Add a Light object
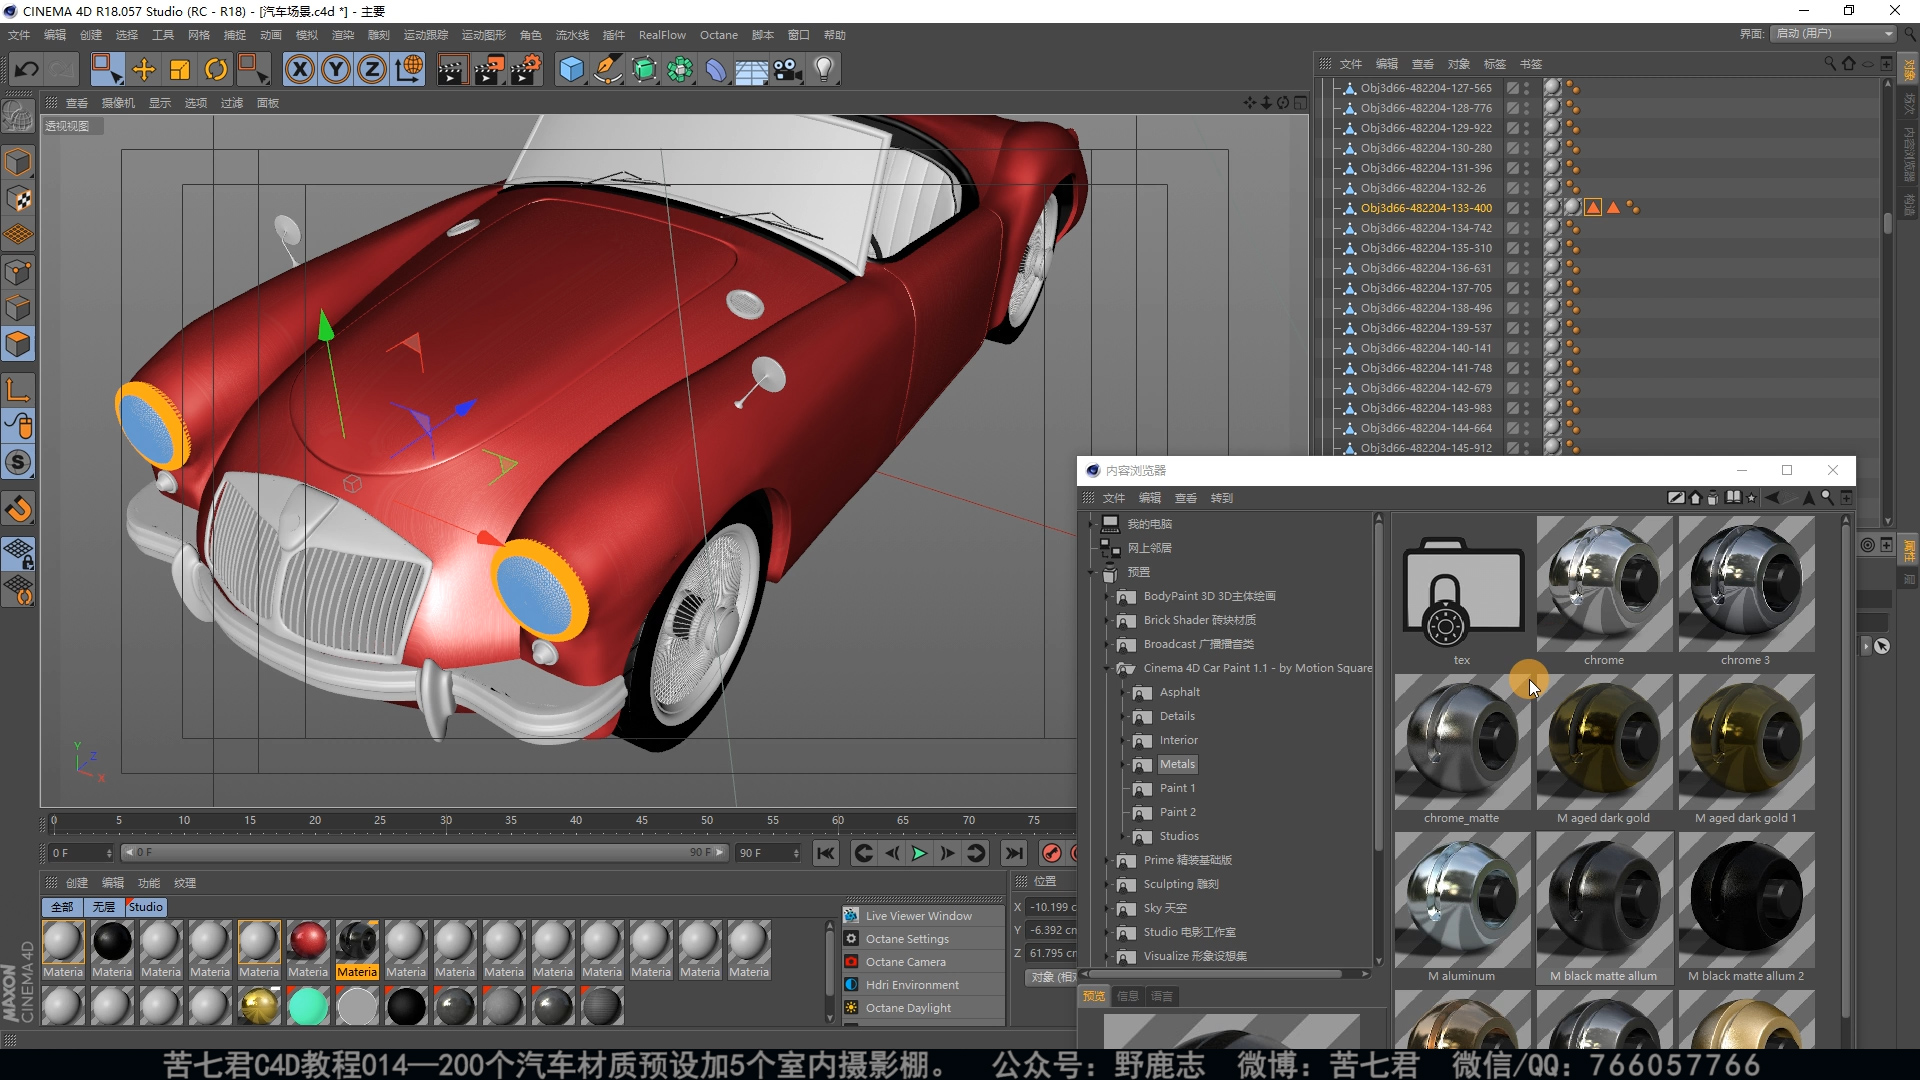1920x1080 pixels. click(824, 69)
